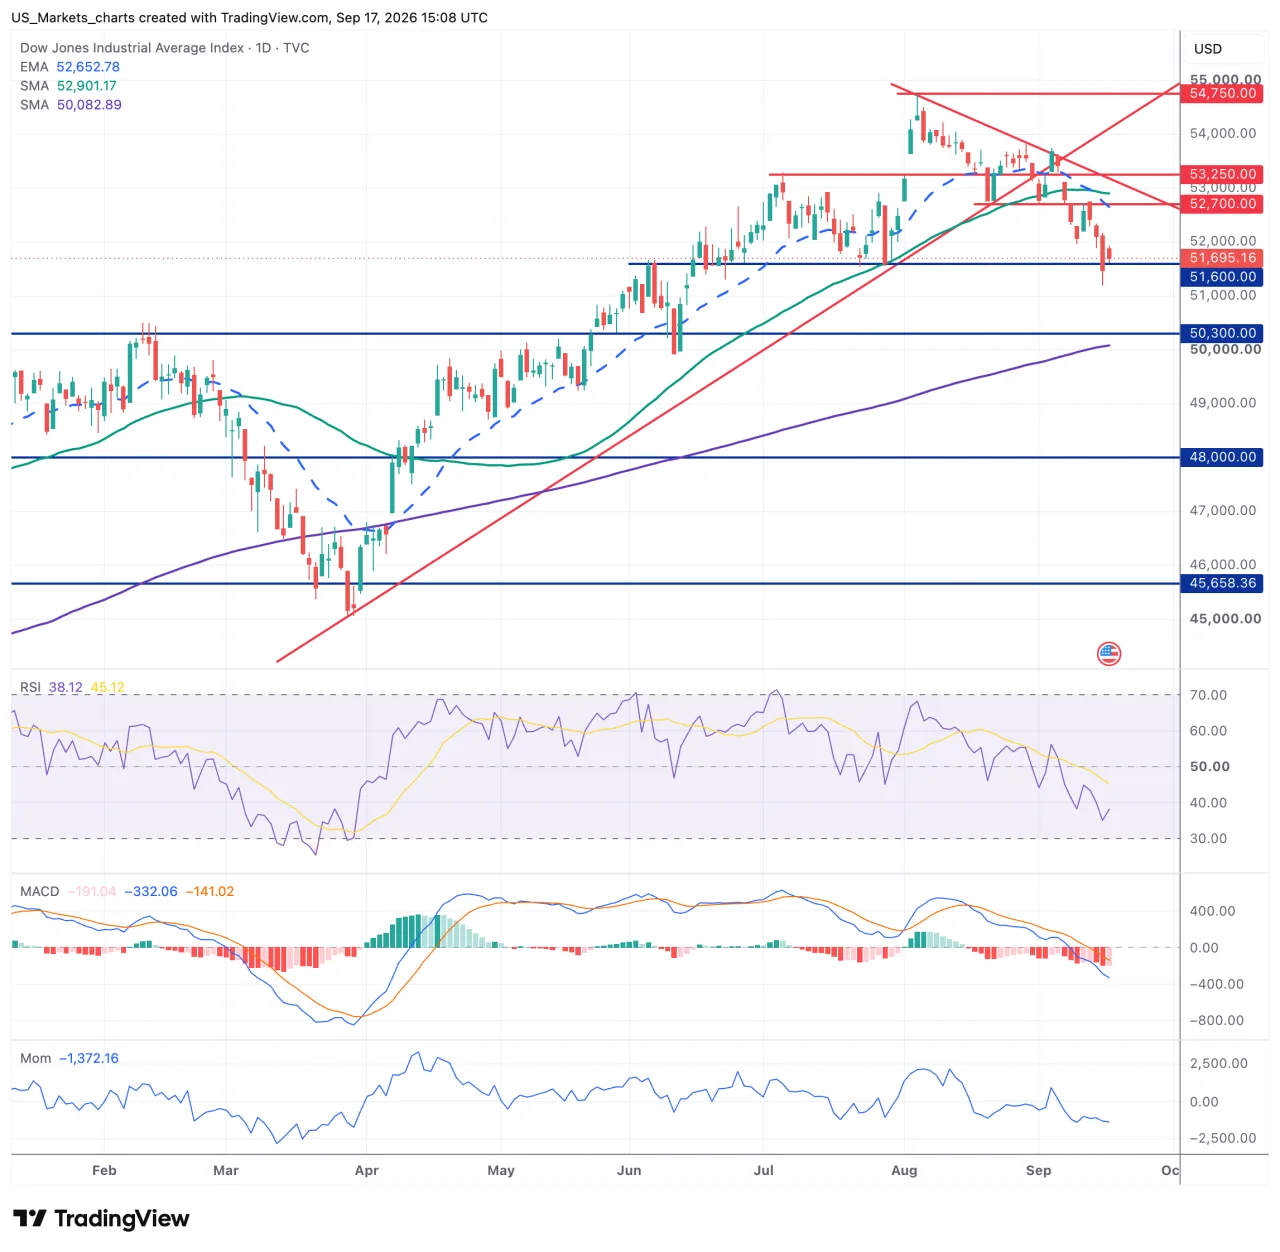Select the EMA 52,652.78 indicator legend
The width and height of the screenshot is (1280, 1252).
click(x=70, y=67)
